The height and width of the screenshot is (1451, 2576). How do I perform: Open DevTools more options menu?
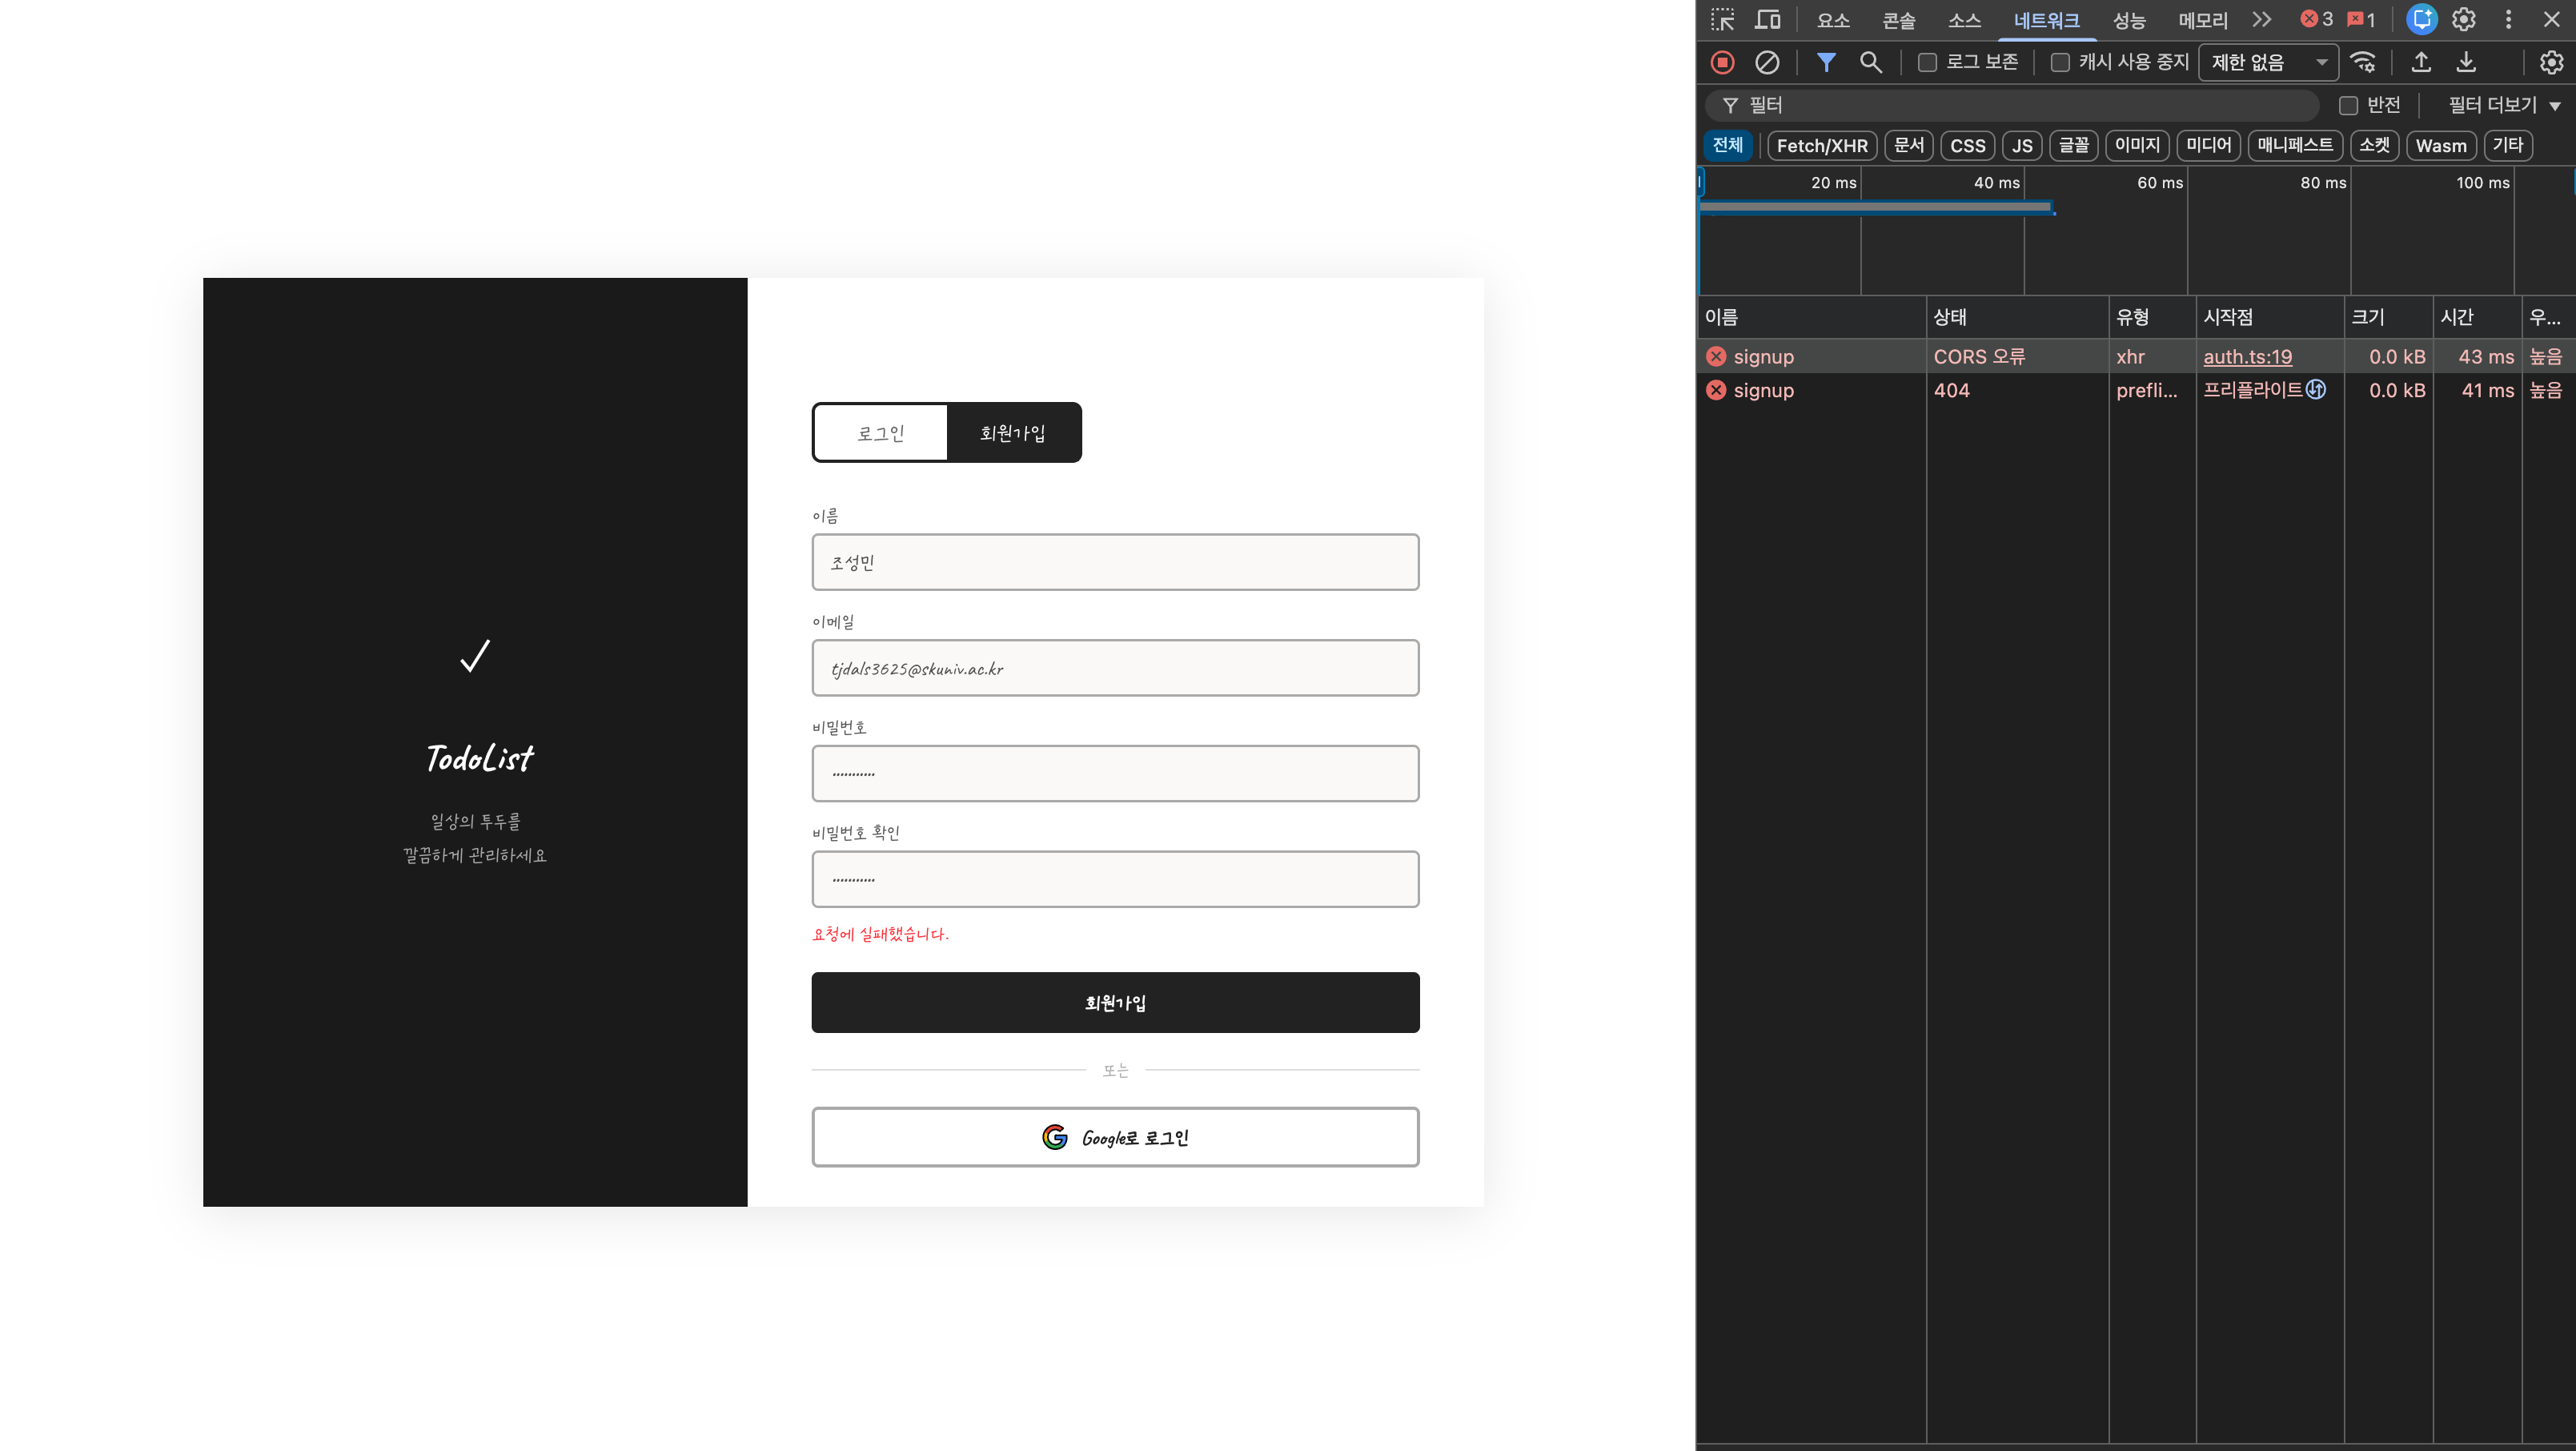(2508, 20)
